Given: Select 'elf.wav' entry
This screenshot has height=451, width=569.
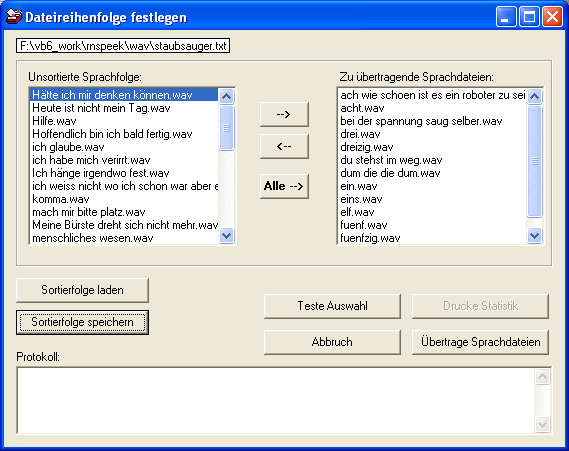Looking at the screenshot, I should [432, 212].
